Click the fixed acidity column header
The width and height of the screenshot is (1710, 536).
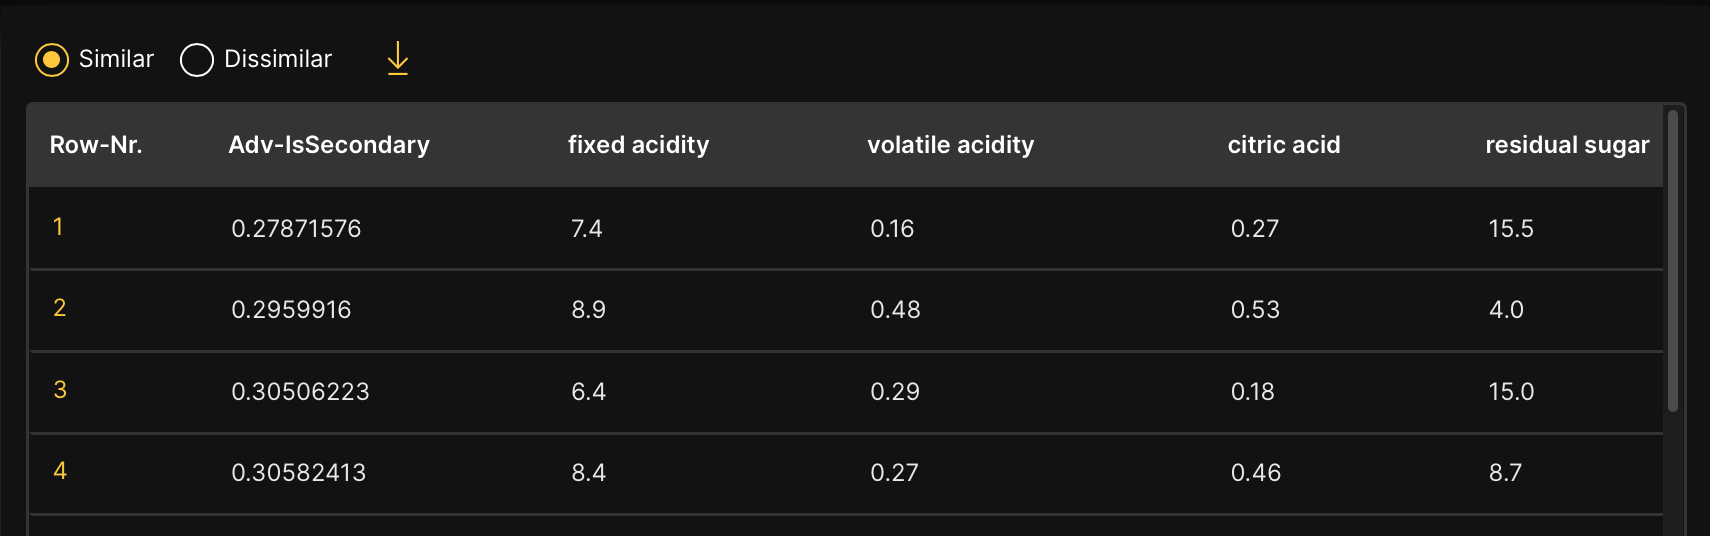[x=638, y=145]
